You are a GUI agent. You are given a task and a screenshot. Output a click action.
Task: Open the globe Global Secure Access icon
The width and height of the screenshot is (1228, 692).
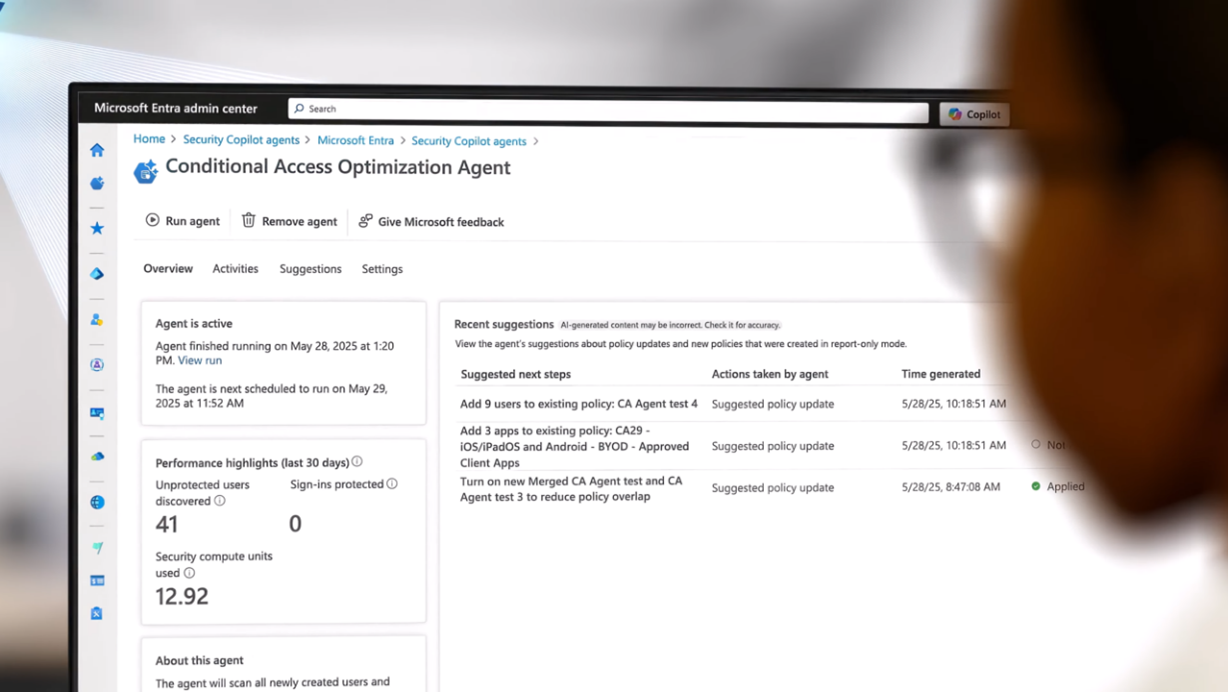tap(97, 502)
